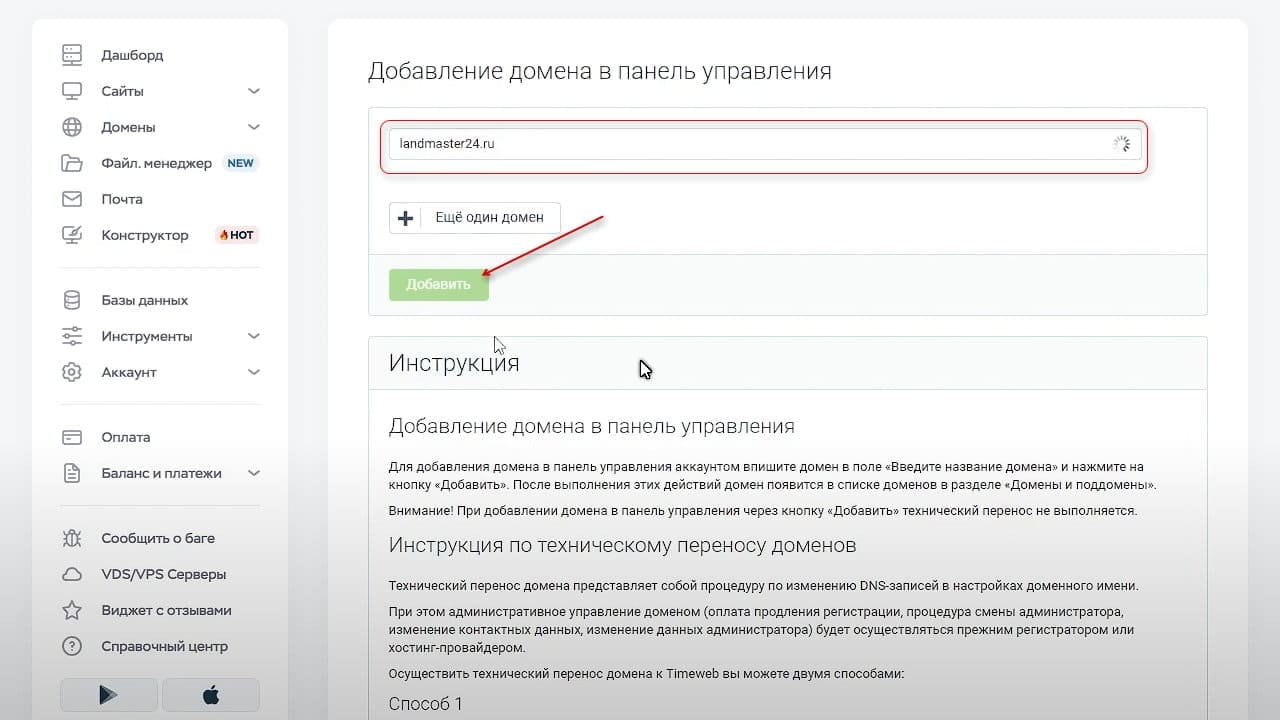Viewport: 1280px width, 720px height.
Task: Click the loading spinner in domain field
Action: pos(1122,144)
